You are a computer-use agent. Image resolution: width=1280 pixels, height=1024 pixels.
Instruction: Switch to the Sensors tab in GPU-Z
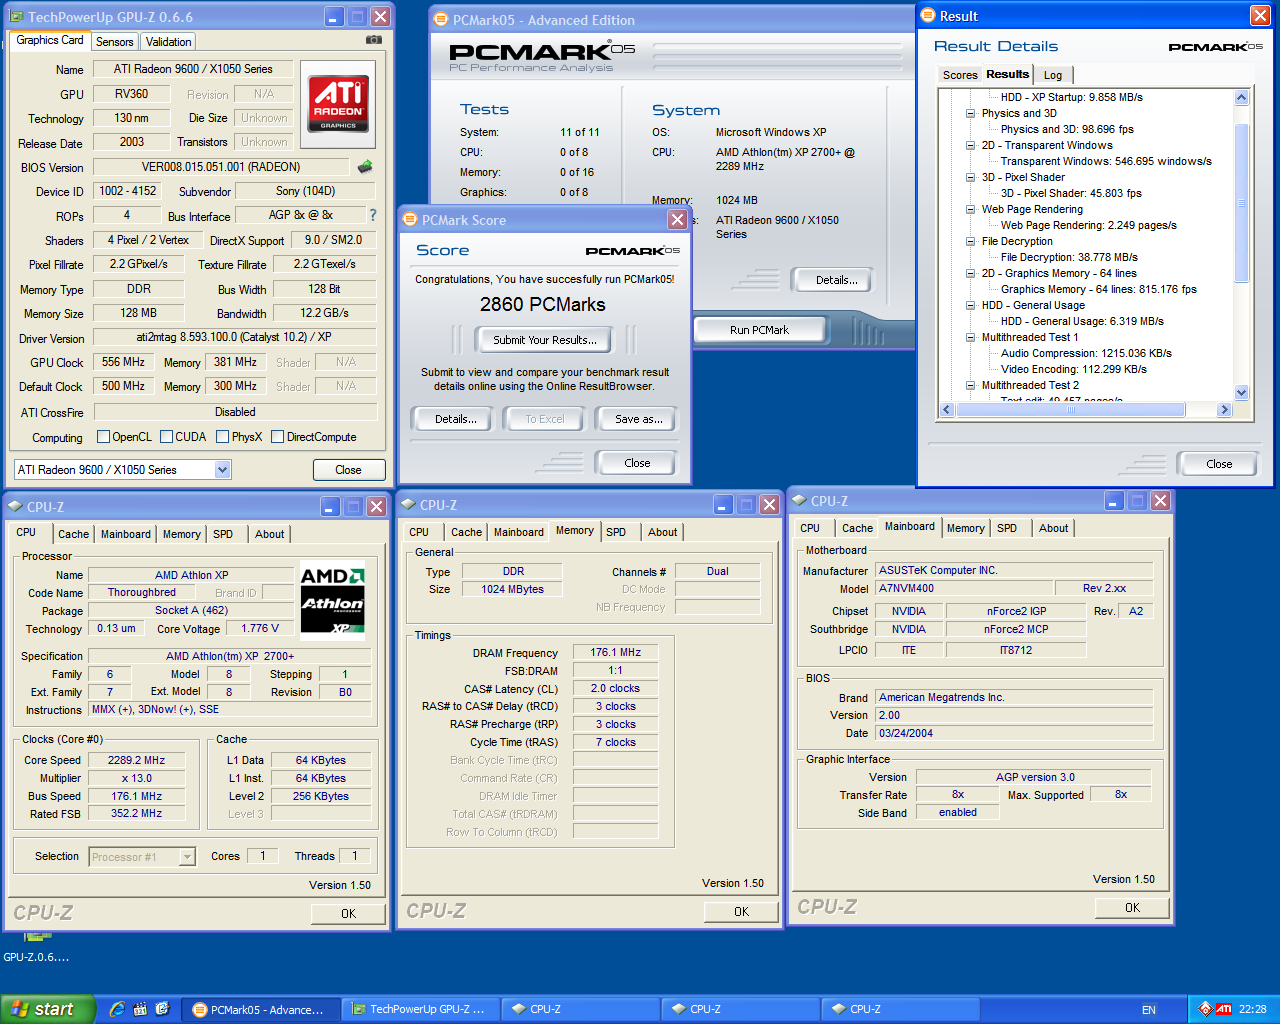pyautogui.click(x=114, y=42)
